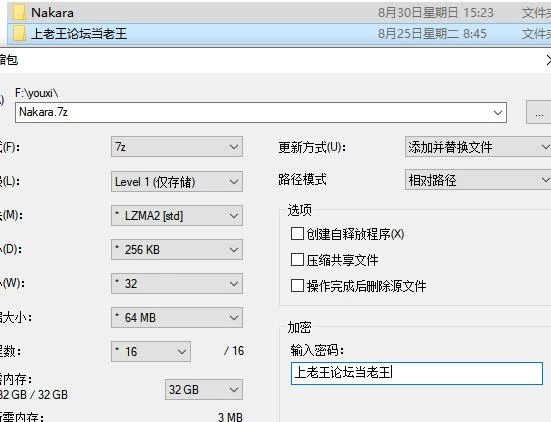Open the 256 KB dictionary size dropdown
Screen dimensions: 551x422
click(177, 249)
